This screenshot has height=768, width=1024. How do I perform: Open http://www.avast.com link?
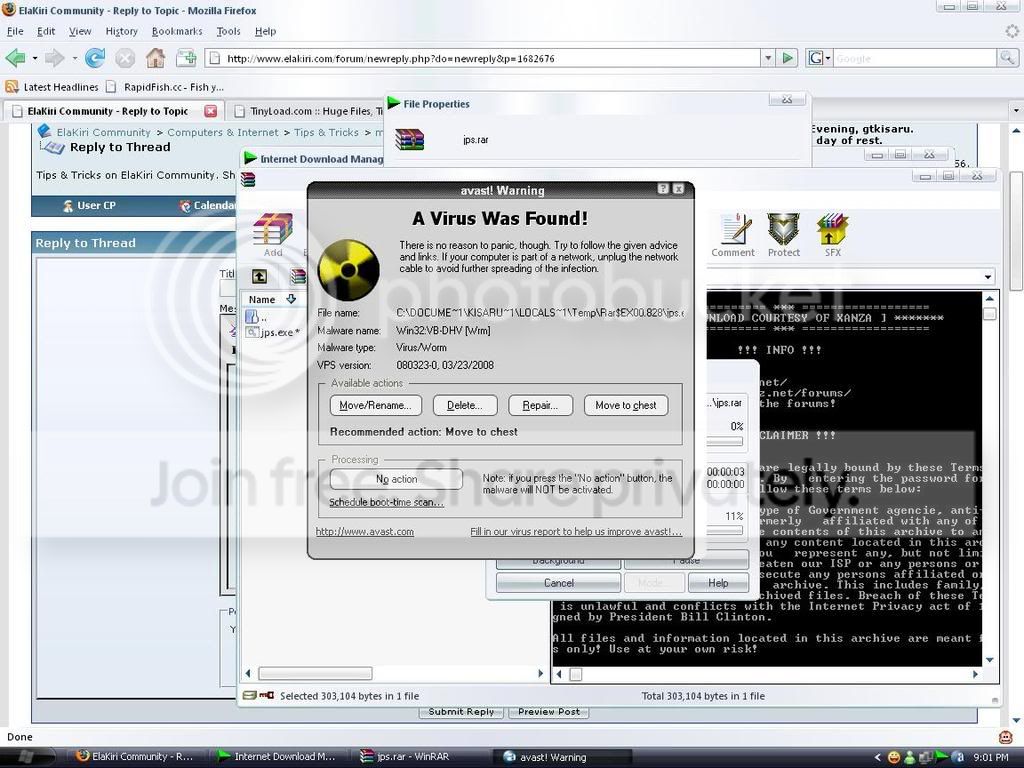[x=364, y=532]
